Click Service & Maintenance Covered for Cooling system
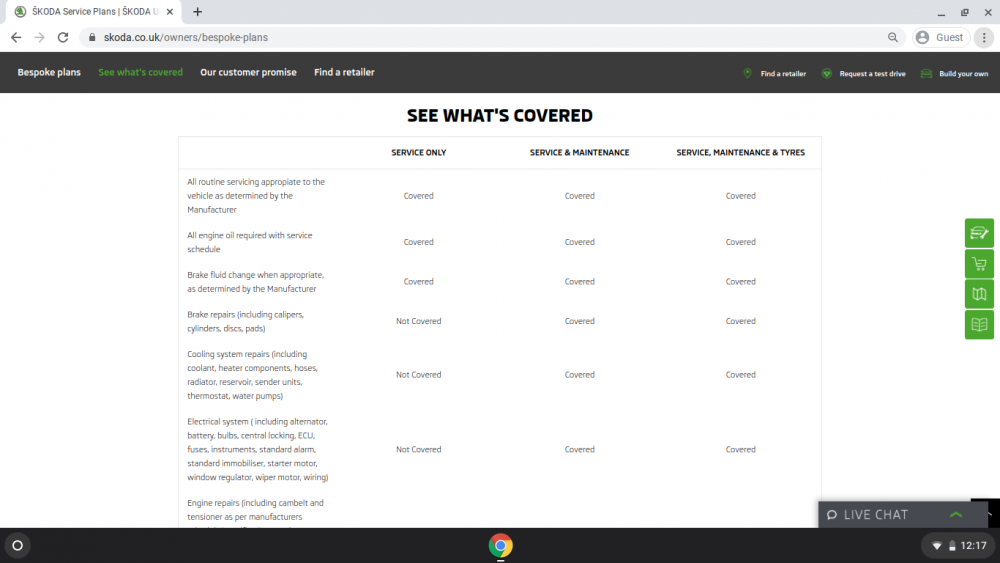 point(579,375)
